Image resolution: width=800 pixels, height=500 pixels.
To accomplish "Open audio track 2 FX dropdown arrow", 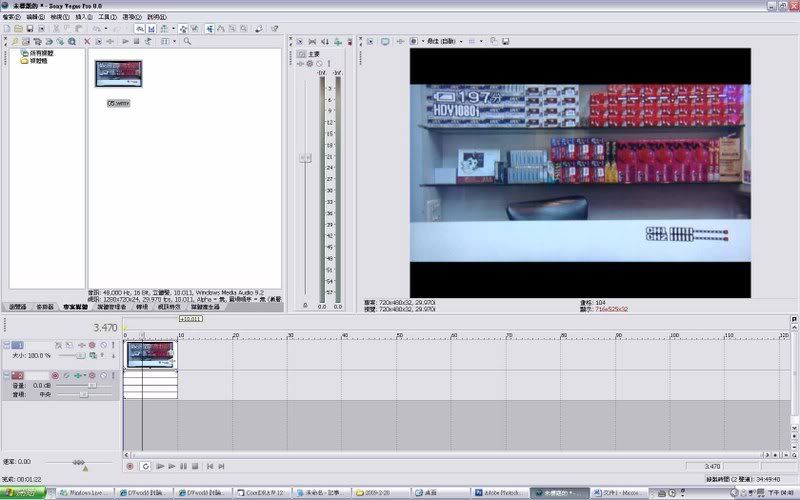I will tap(85, 376).
